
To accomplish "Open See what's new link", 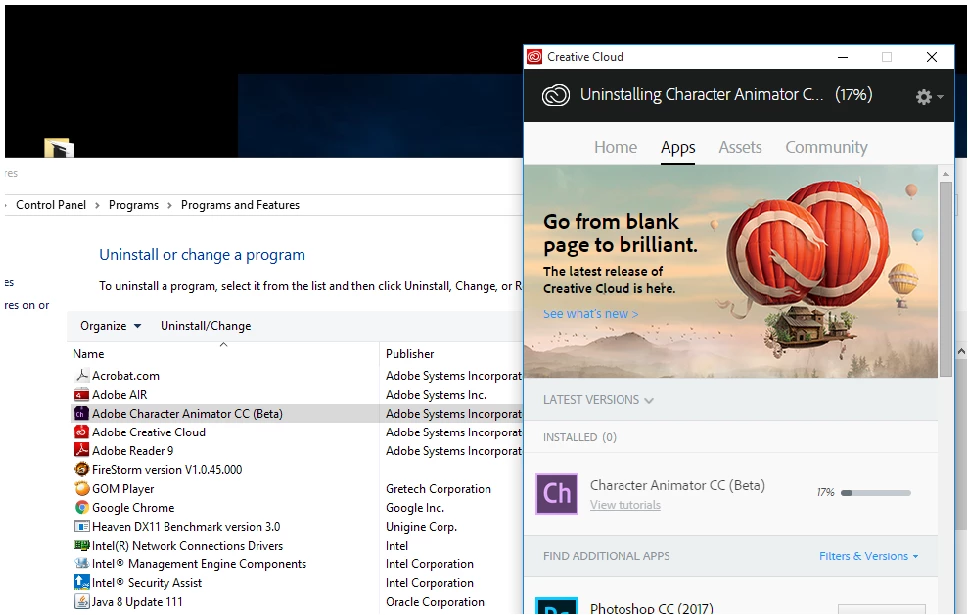I will tap(591, 314).
